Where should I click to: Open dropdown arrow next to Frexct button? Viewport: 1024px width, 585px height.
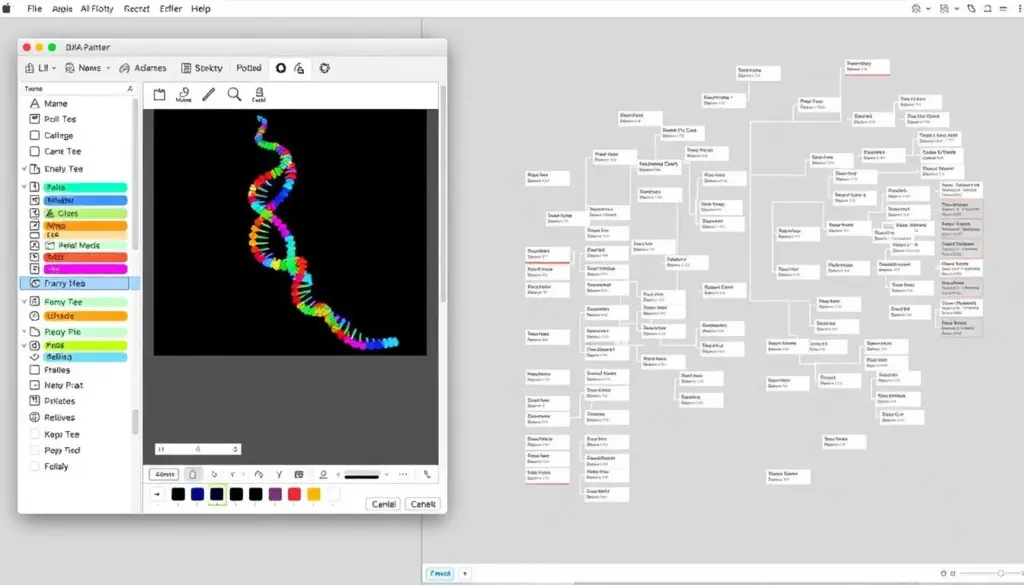(x=465, y=573)
